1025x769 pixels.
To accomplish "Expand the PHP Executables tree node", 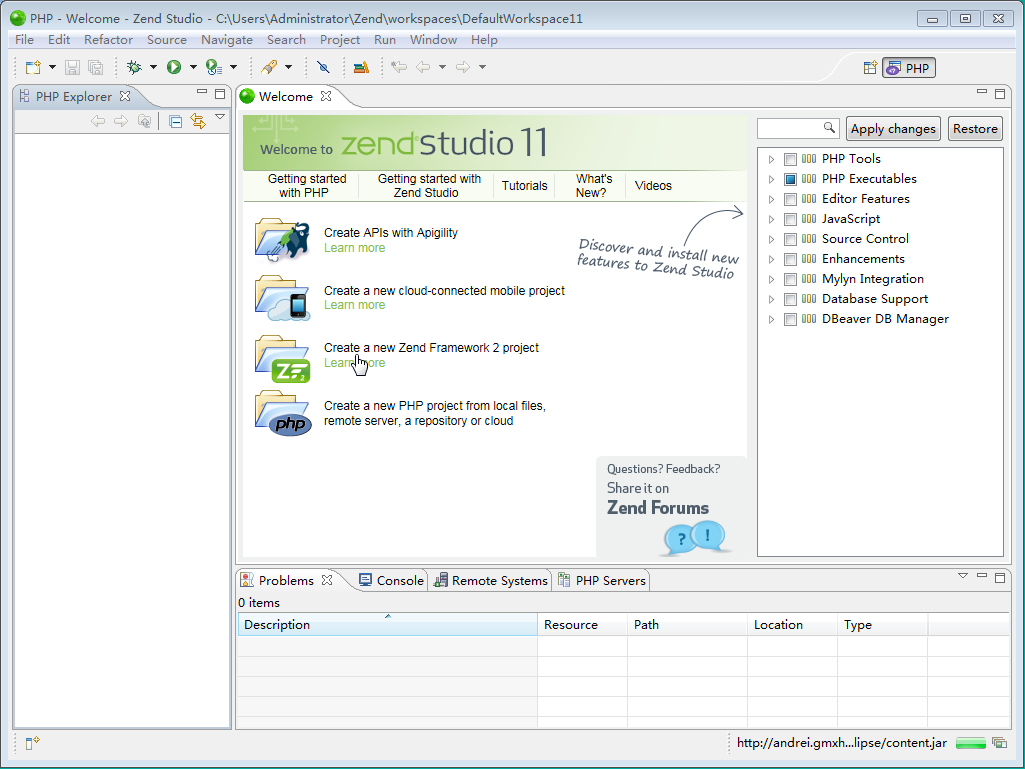I will [x=771, y=179].
